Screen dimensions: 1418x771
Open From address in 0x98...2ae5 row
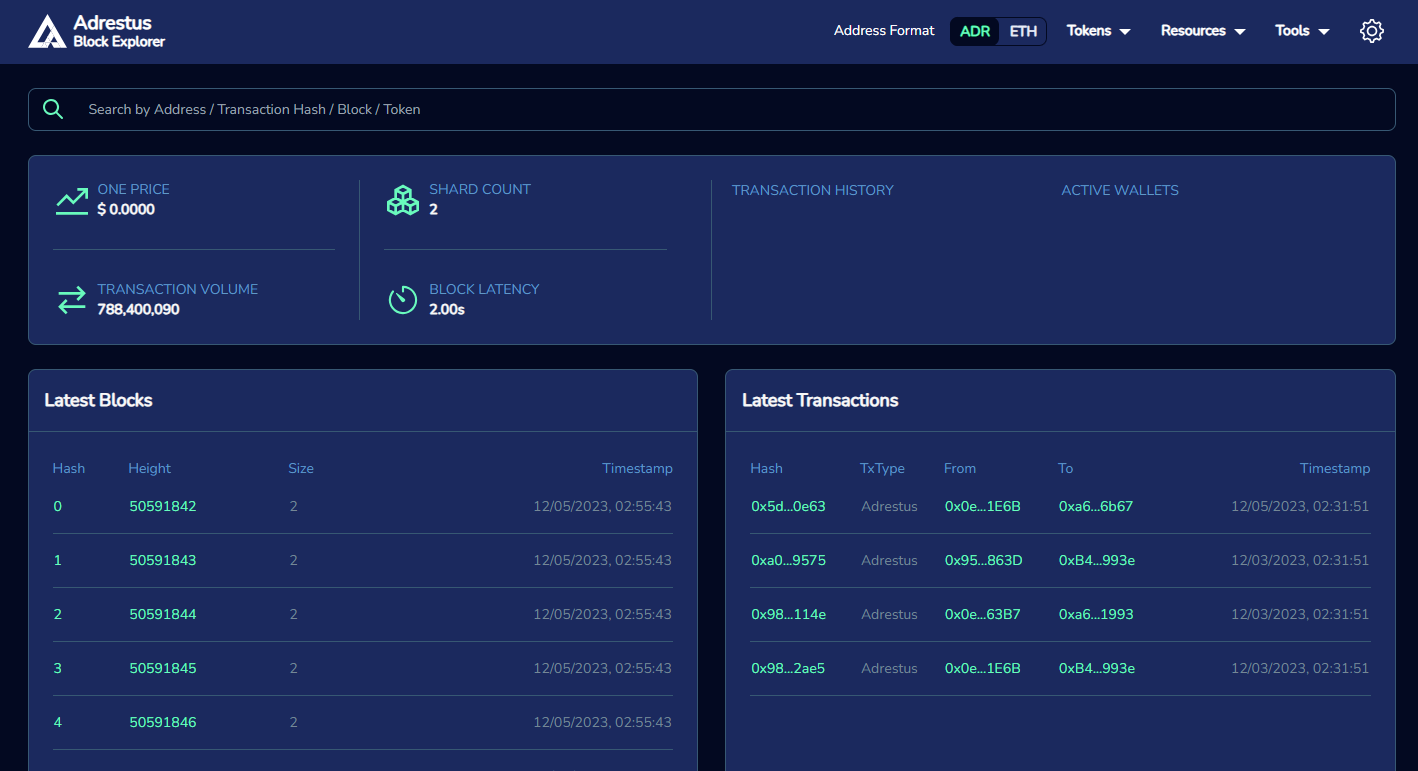[982, 668]
